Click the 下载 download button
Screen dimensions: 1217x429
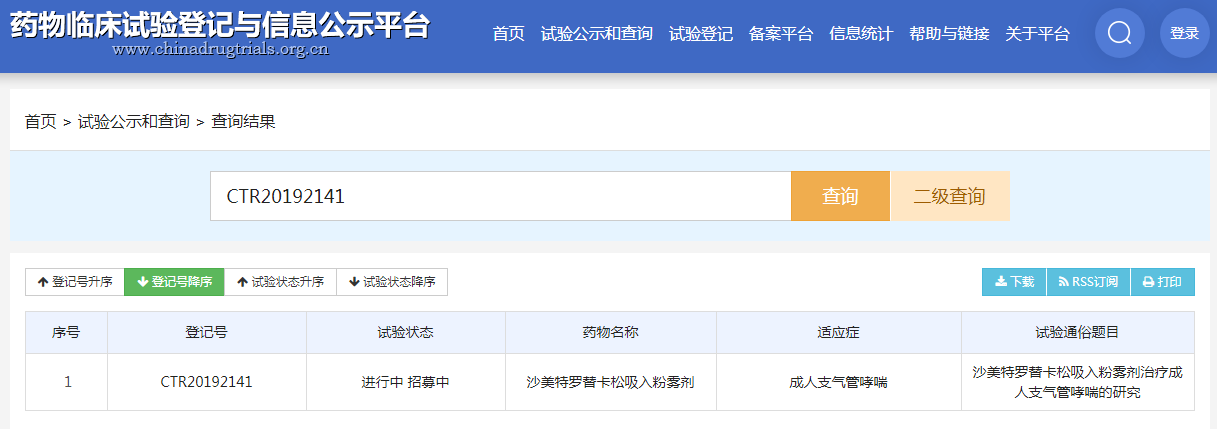point(1014,282)
